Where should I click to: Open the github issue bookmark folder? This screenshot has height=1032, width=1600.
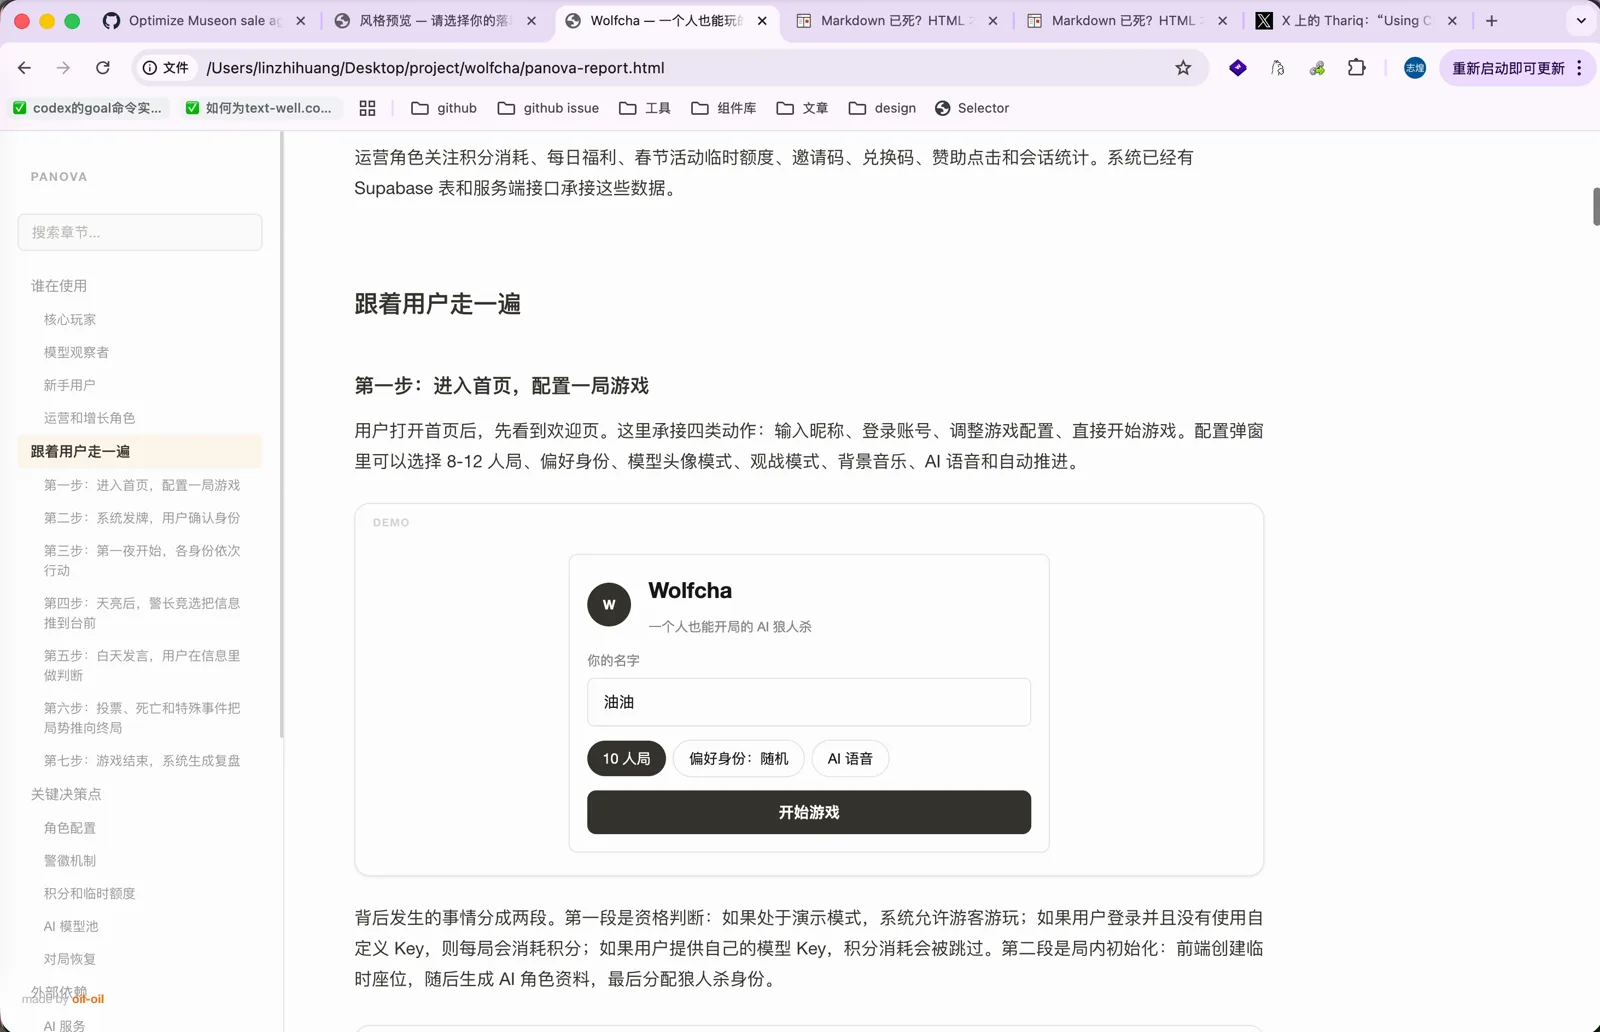coord(548,108)
